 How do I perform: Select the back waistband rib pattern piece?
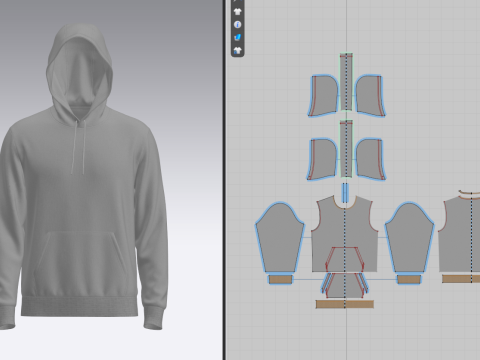461,279
